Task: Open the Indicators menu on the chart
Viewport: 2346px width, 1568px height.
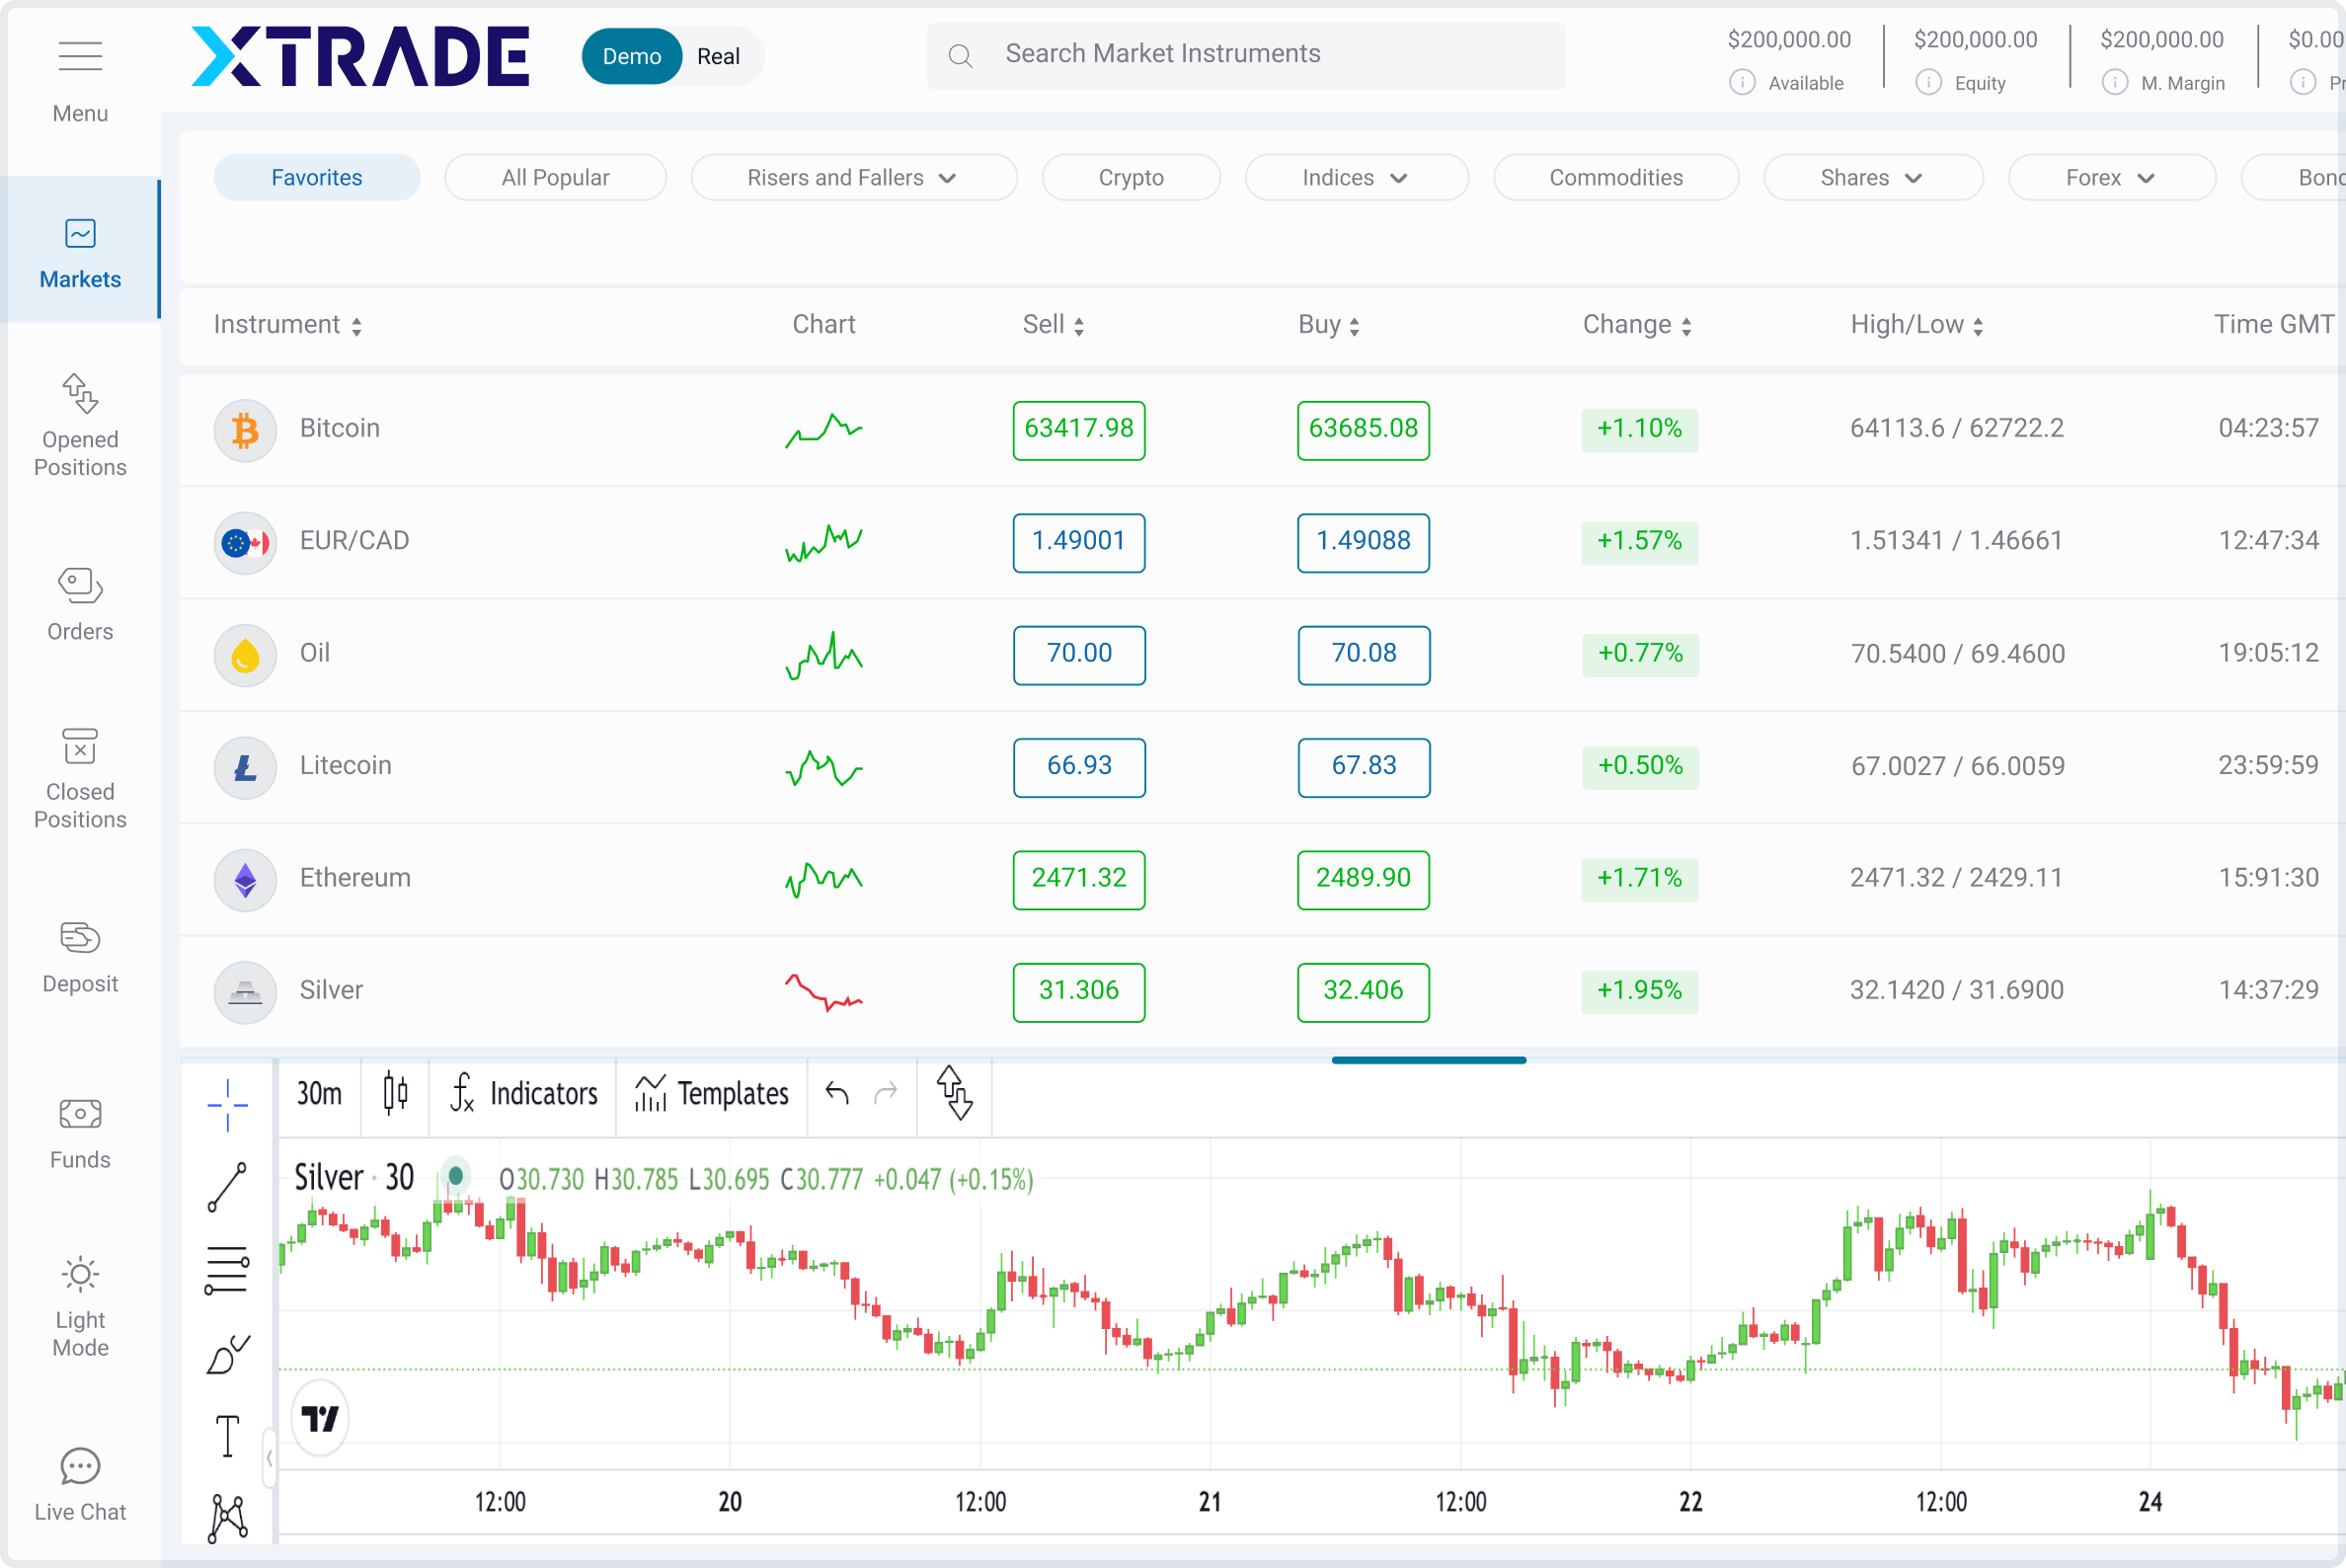Action: 523,1095
